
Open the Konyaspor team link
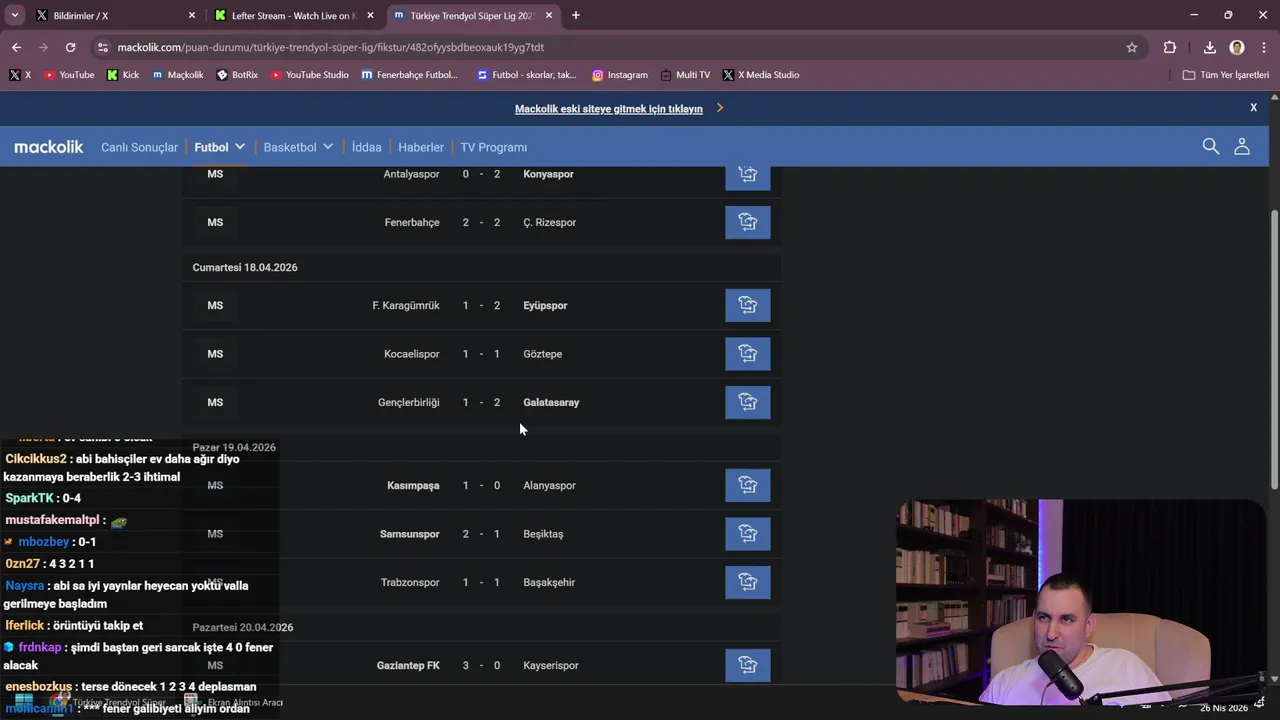(x=548, y=174)
